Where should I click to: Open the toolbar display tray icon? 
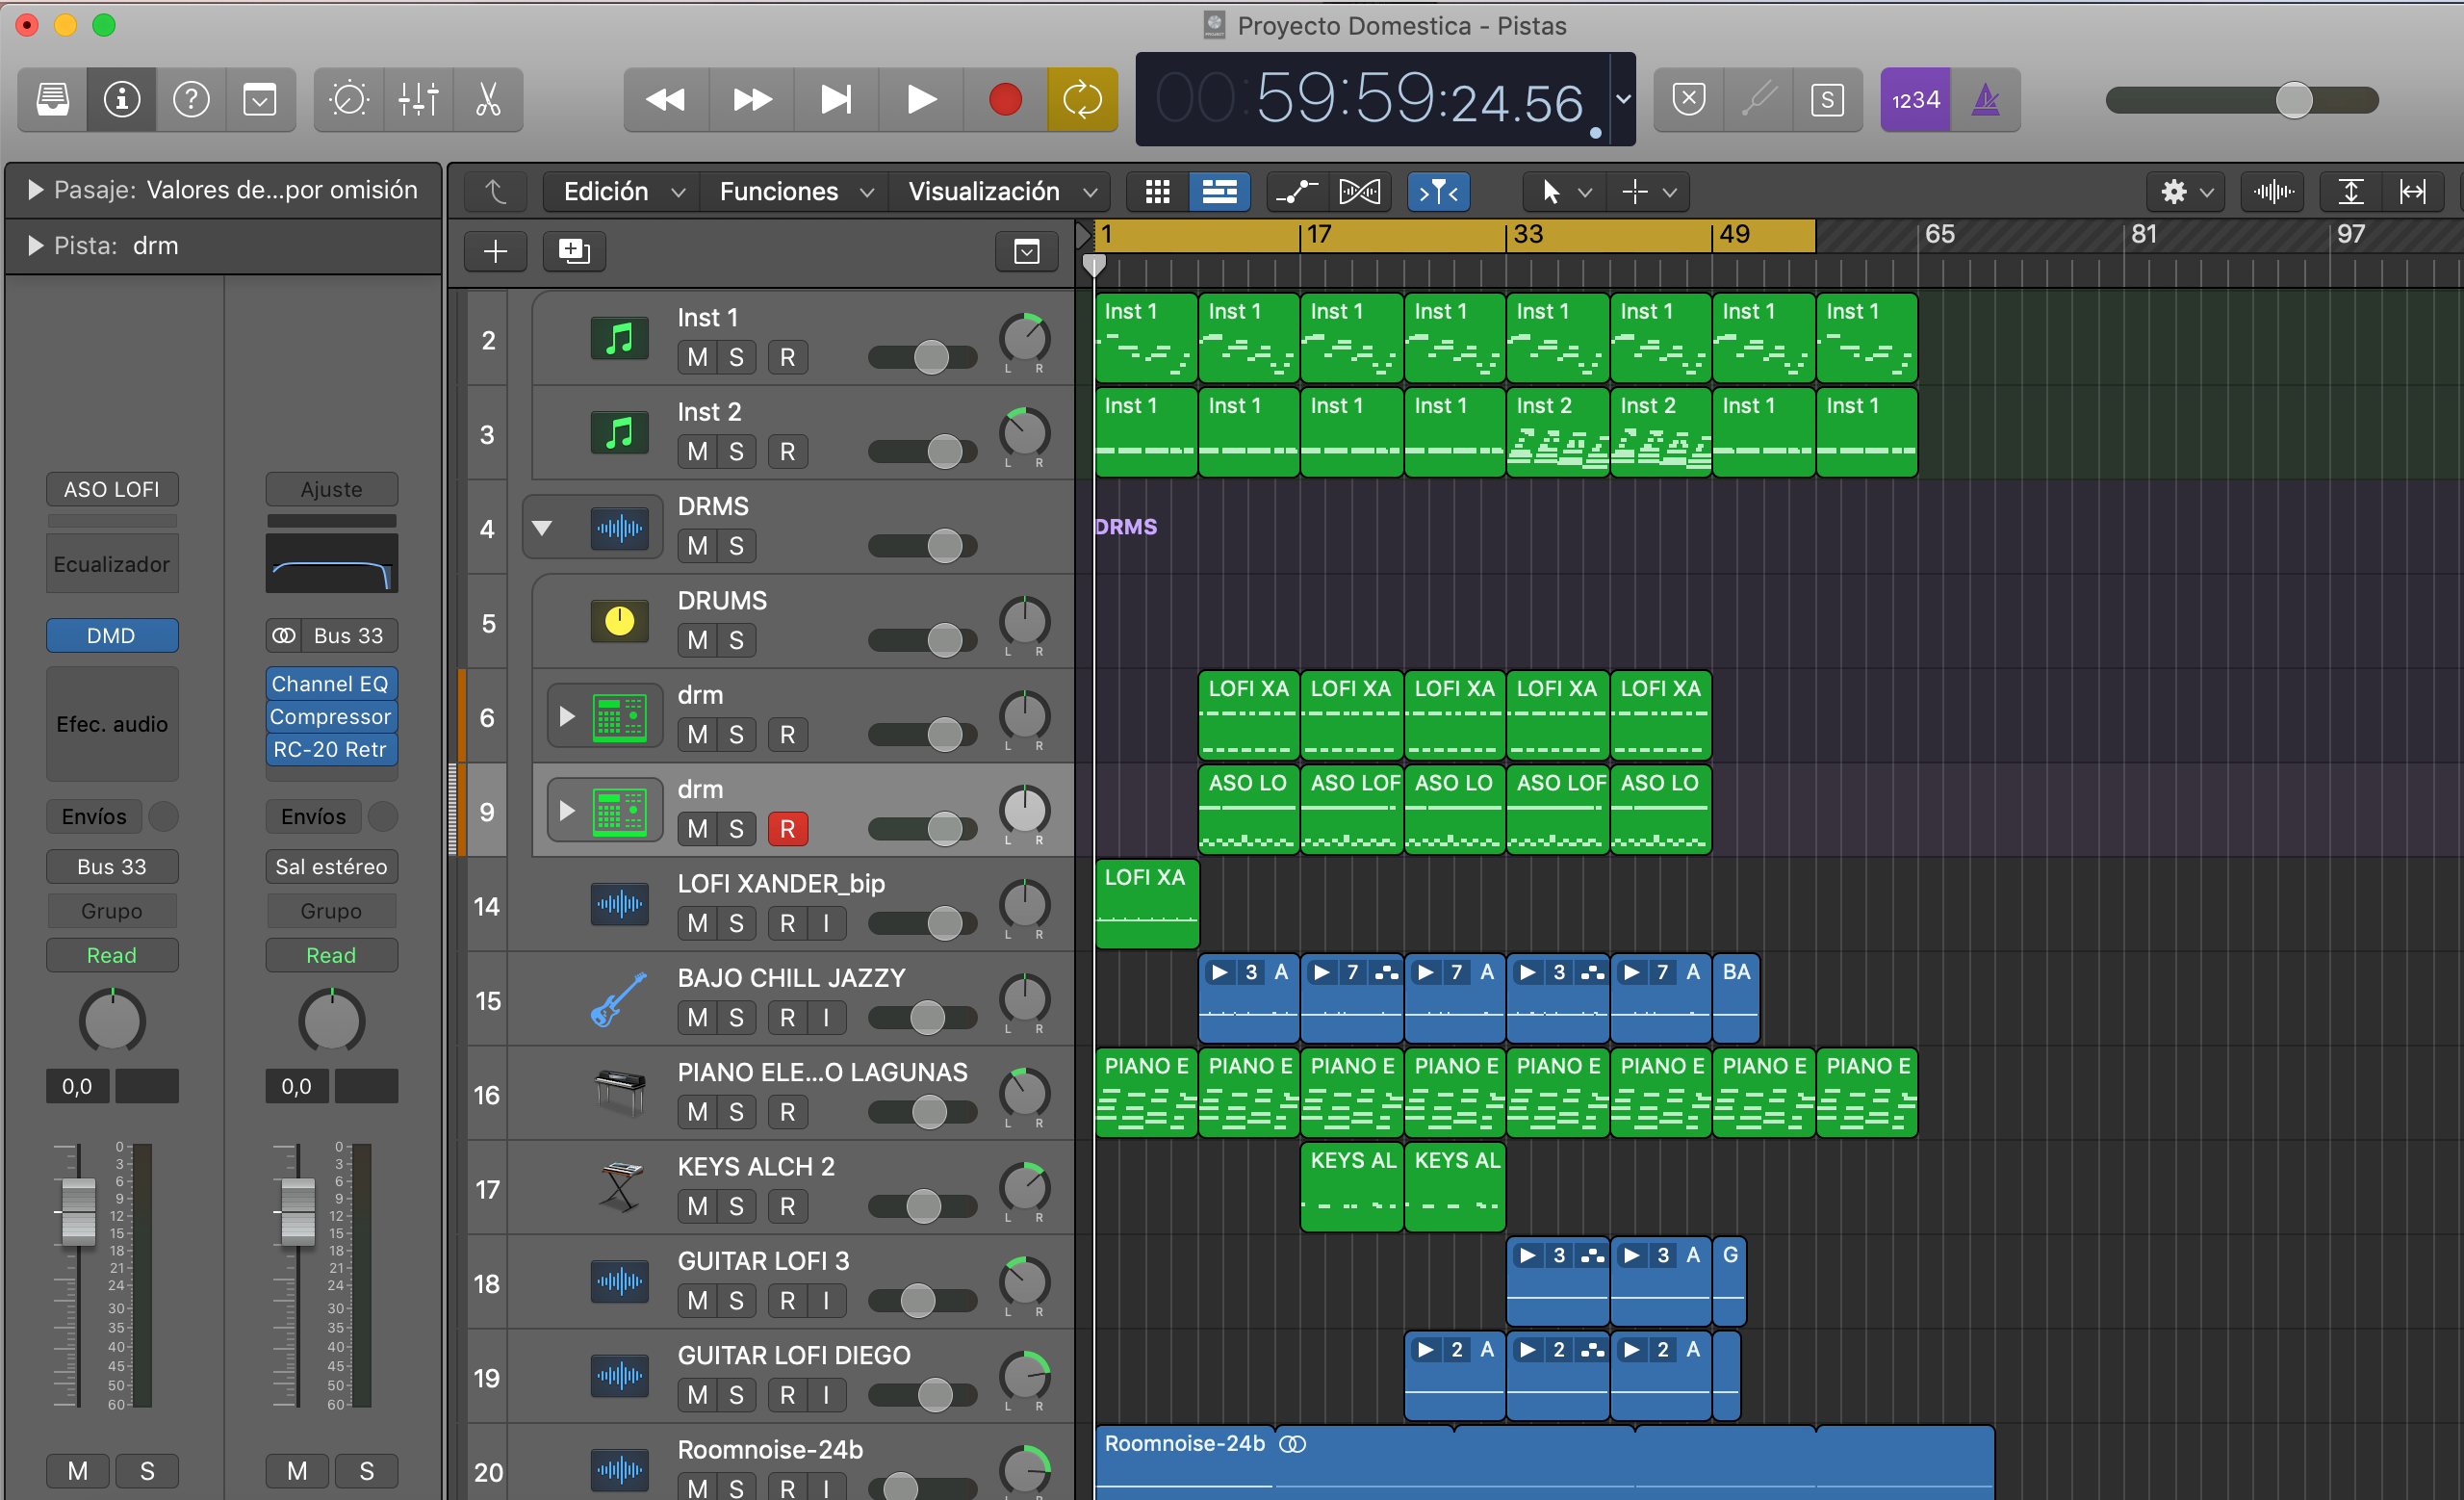pyautogui.click(x=260, y=100)
